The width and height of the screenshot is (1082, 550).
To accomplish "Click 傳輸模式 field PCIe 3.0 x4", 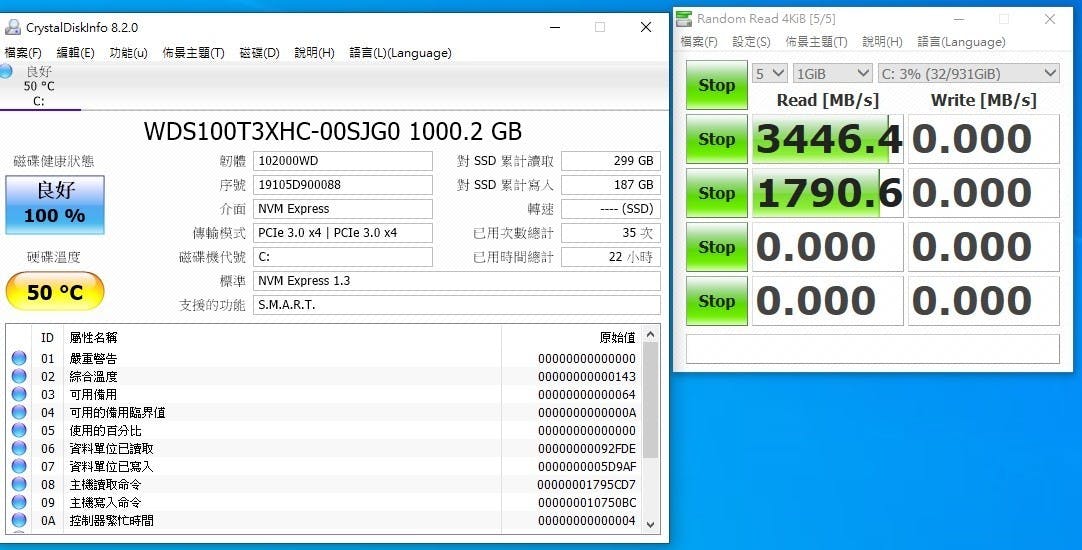I will click(x=342, y=233).
